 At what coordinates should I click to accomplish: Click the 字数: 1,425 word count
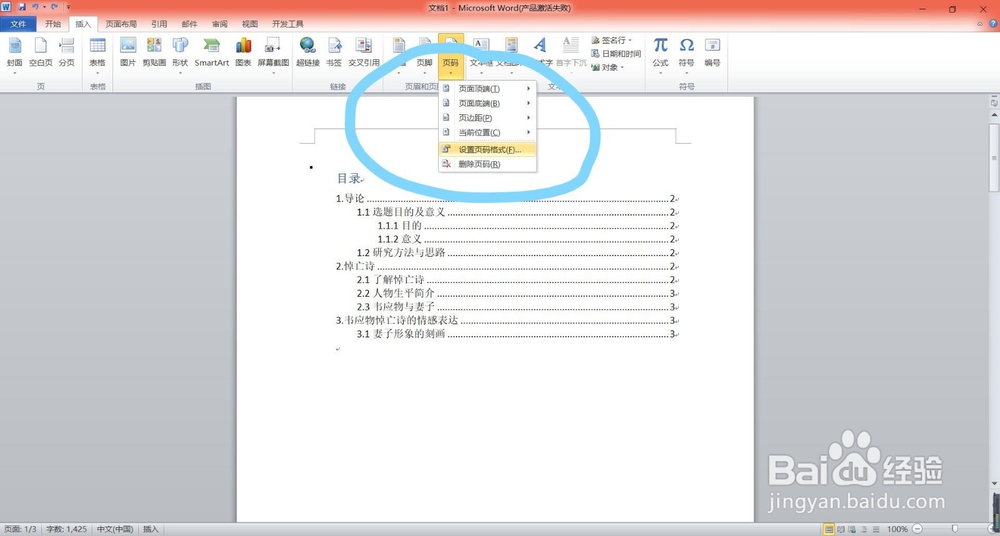[x=66, y=529]
